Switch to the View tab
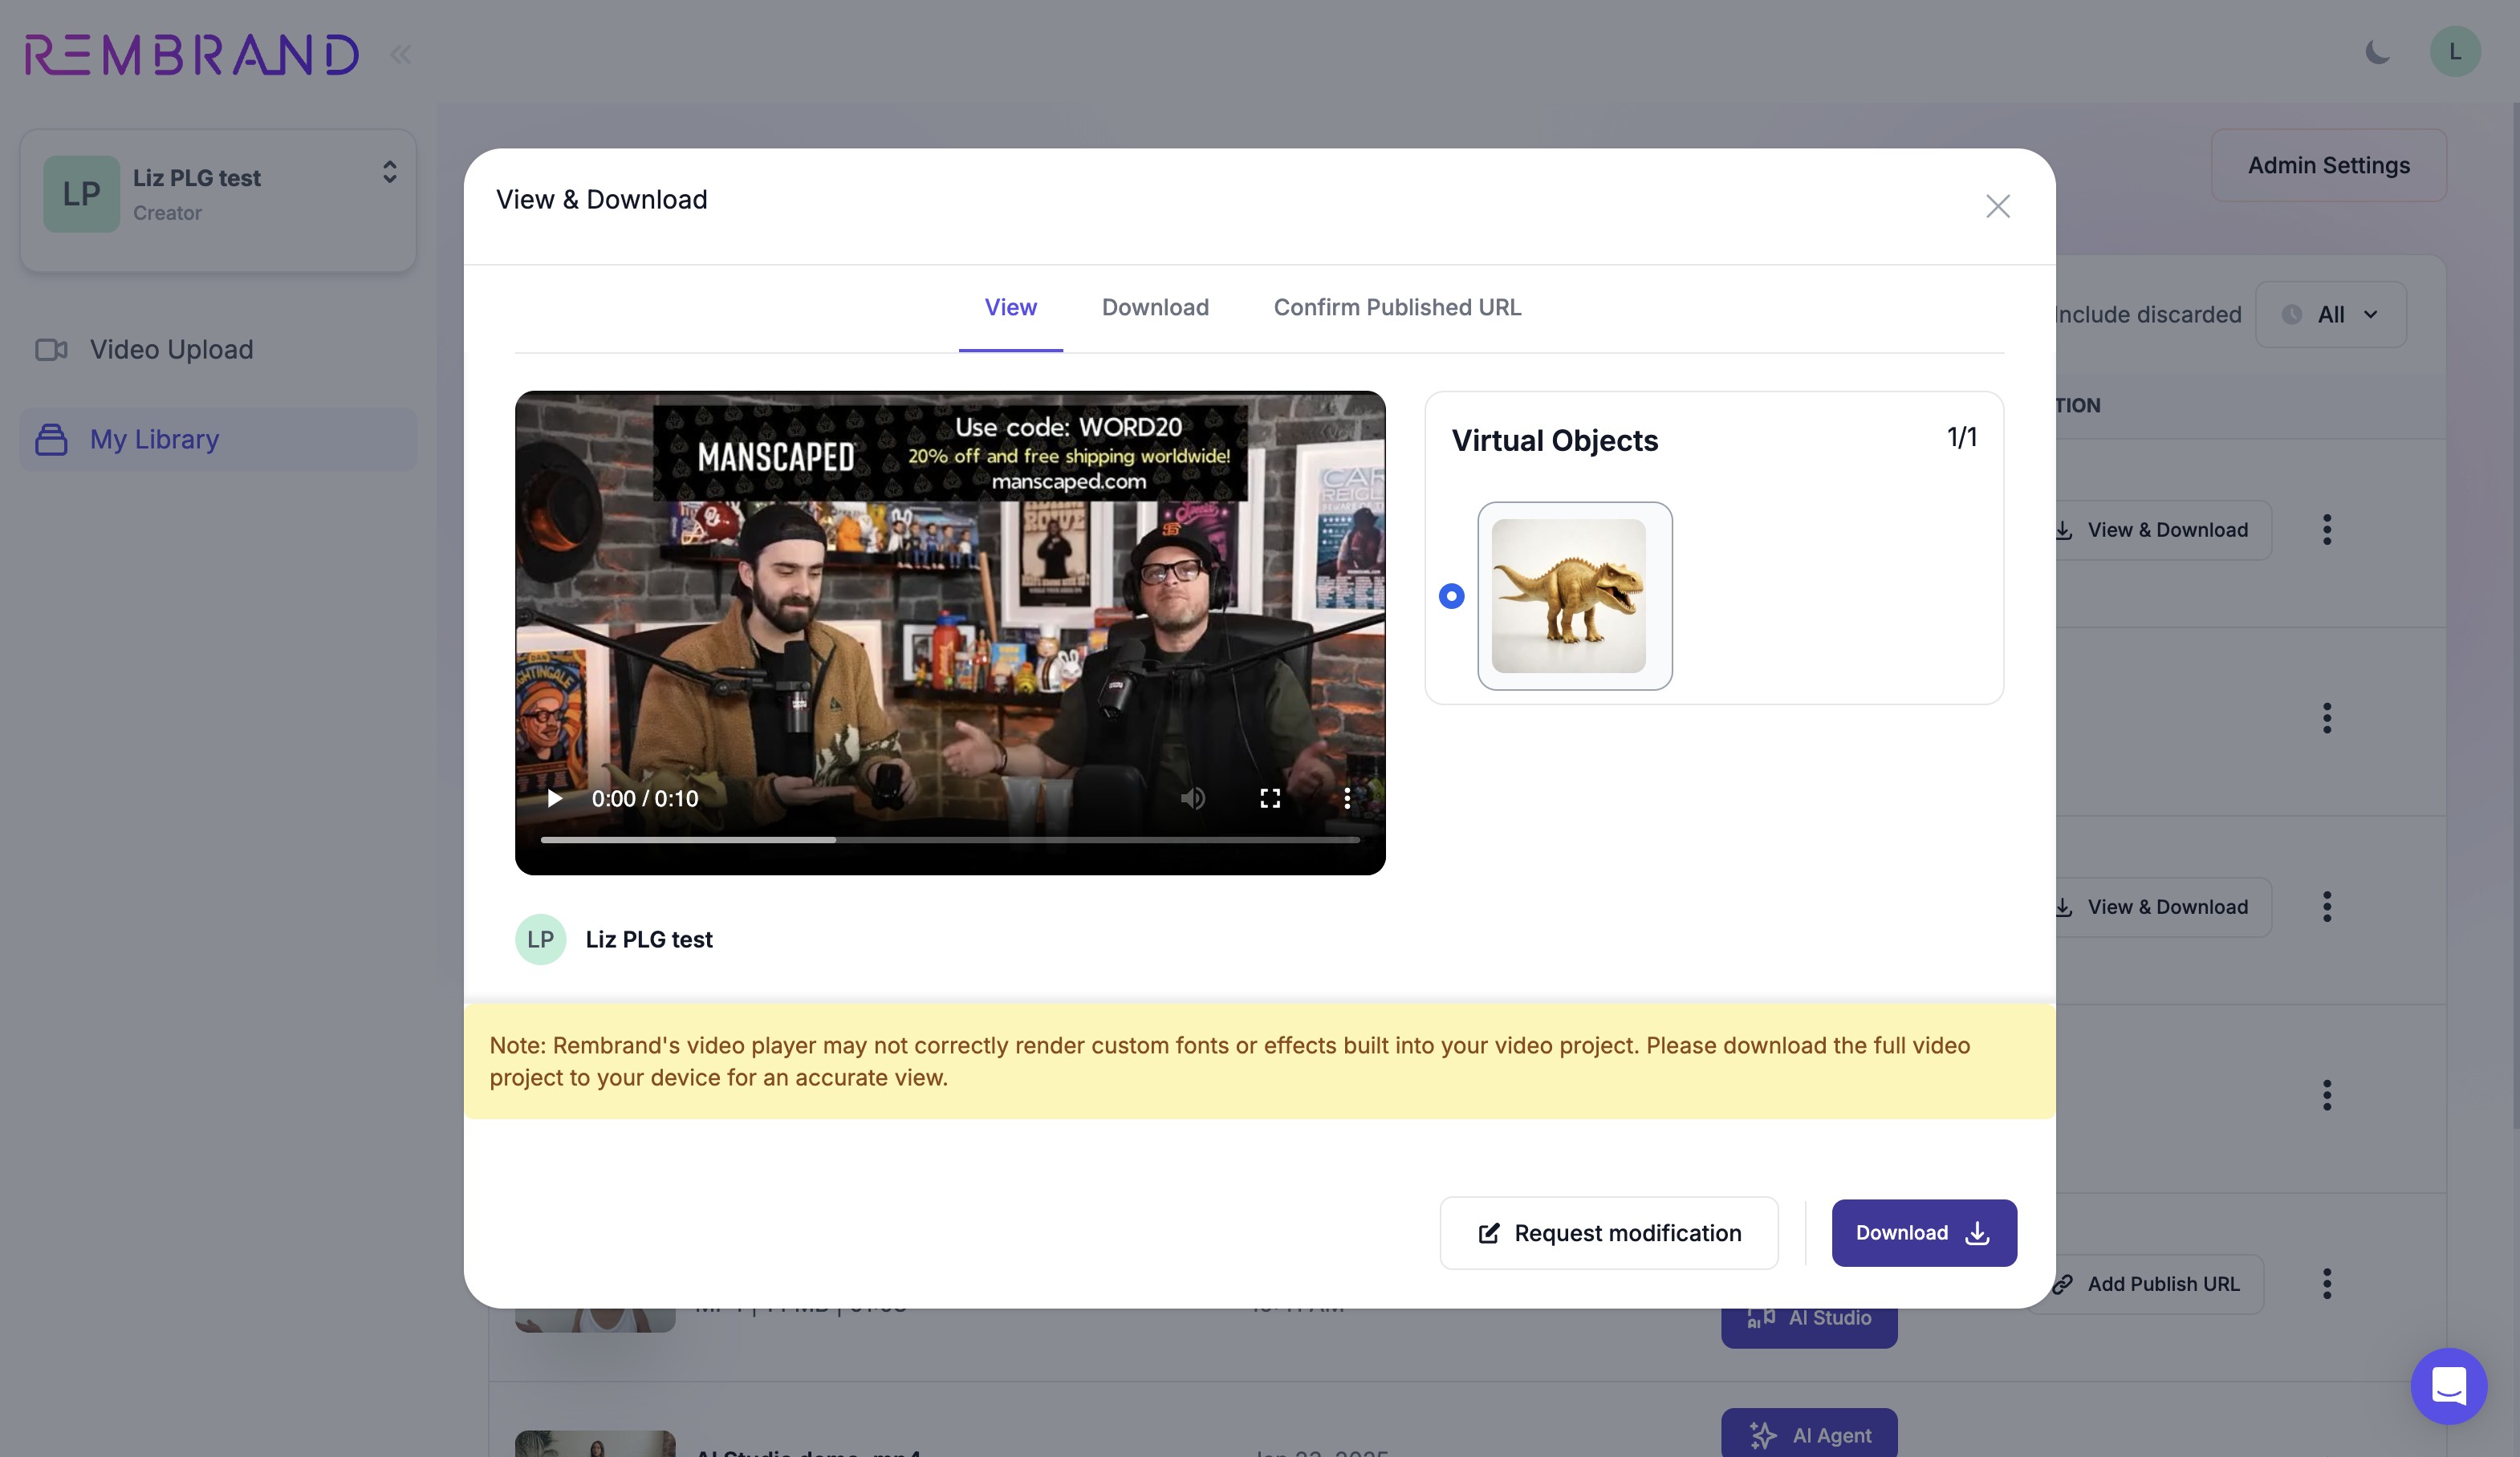Viewport: 2520px width, 1457px height. click(x=1010, y=308)
